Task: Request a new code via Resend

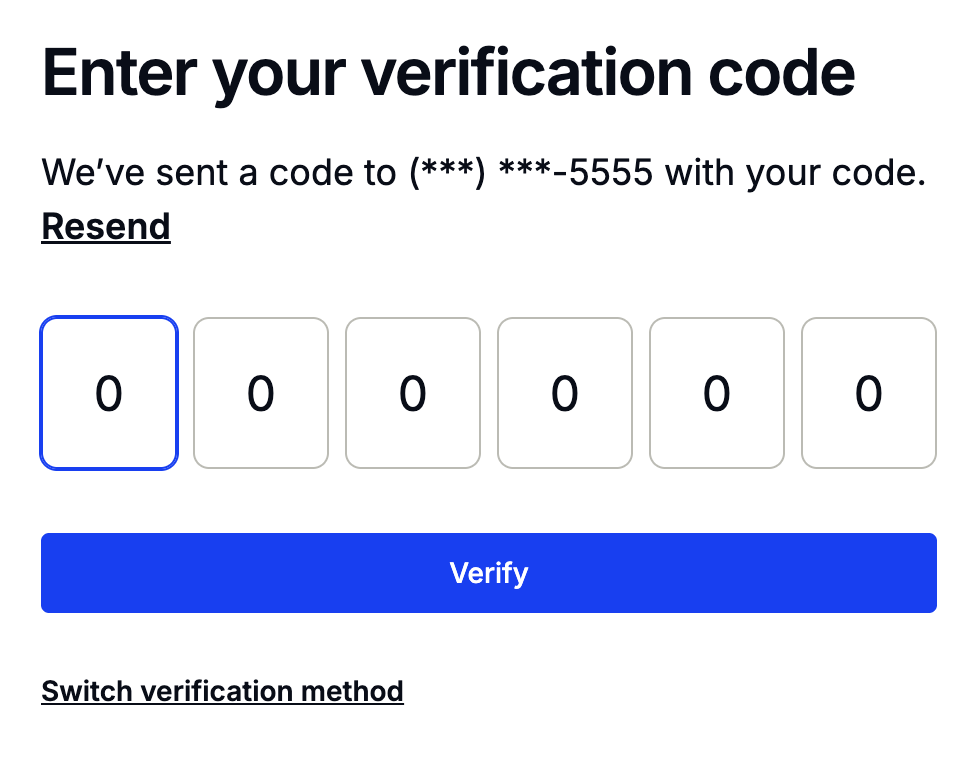Action: point(106,227)
